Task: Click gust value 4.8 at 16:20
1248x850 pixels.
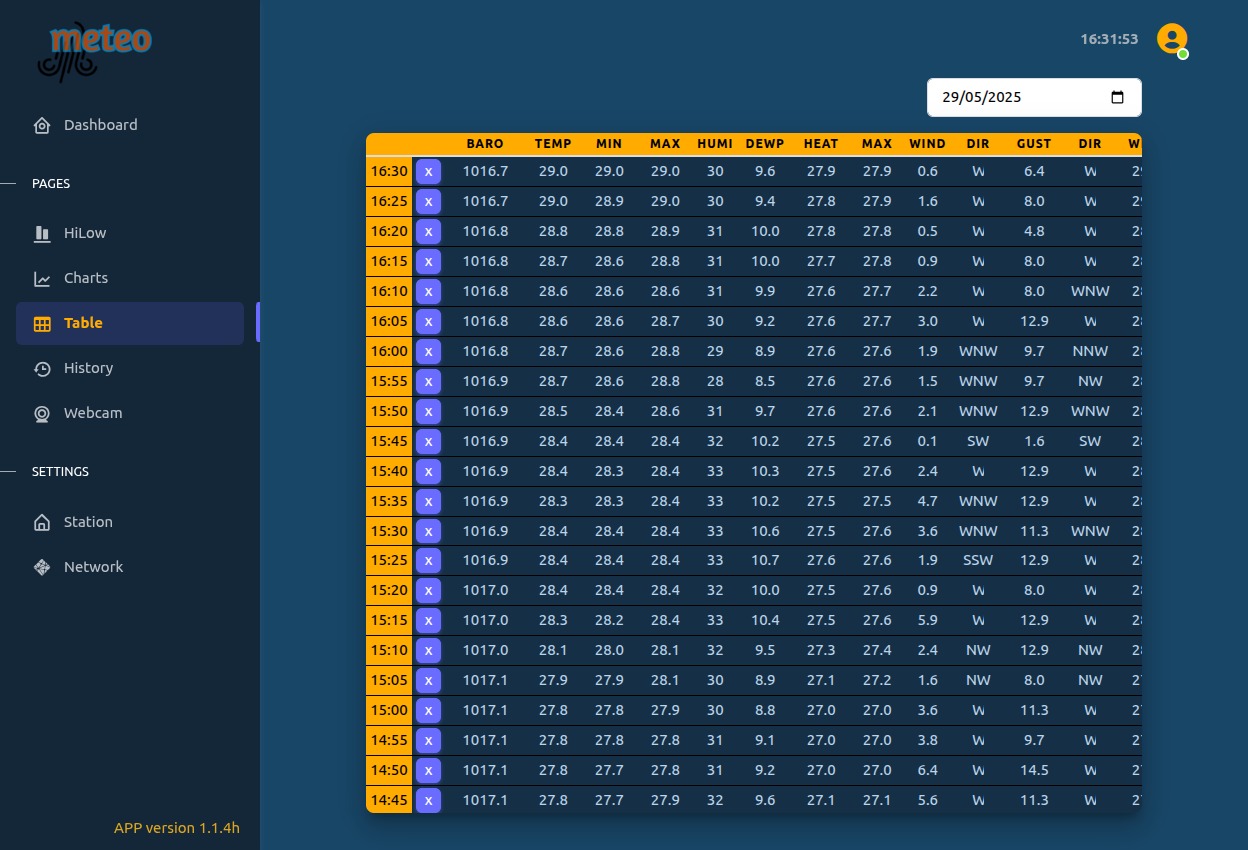Action: pos(1034,231)
